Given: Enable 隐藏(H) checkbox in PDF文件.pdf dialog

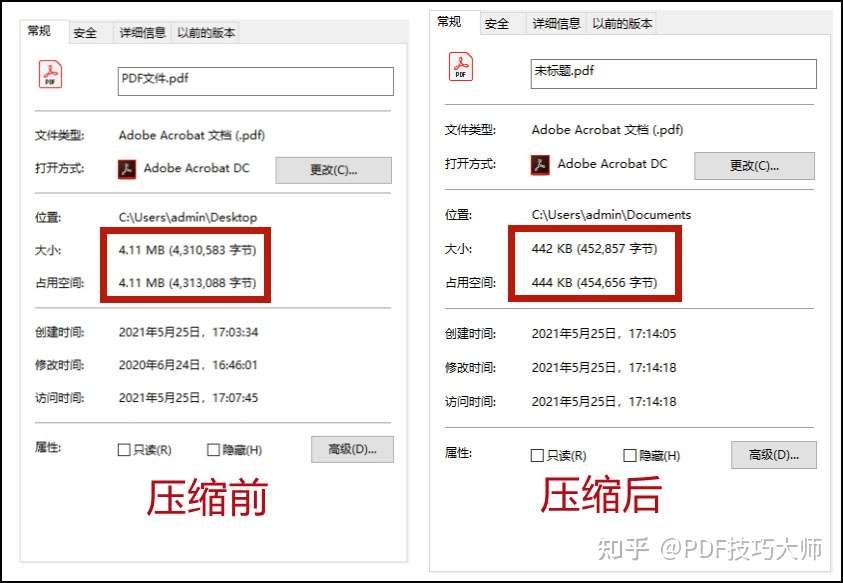Looking at the screenshot, I should (213, 450).
